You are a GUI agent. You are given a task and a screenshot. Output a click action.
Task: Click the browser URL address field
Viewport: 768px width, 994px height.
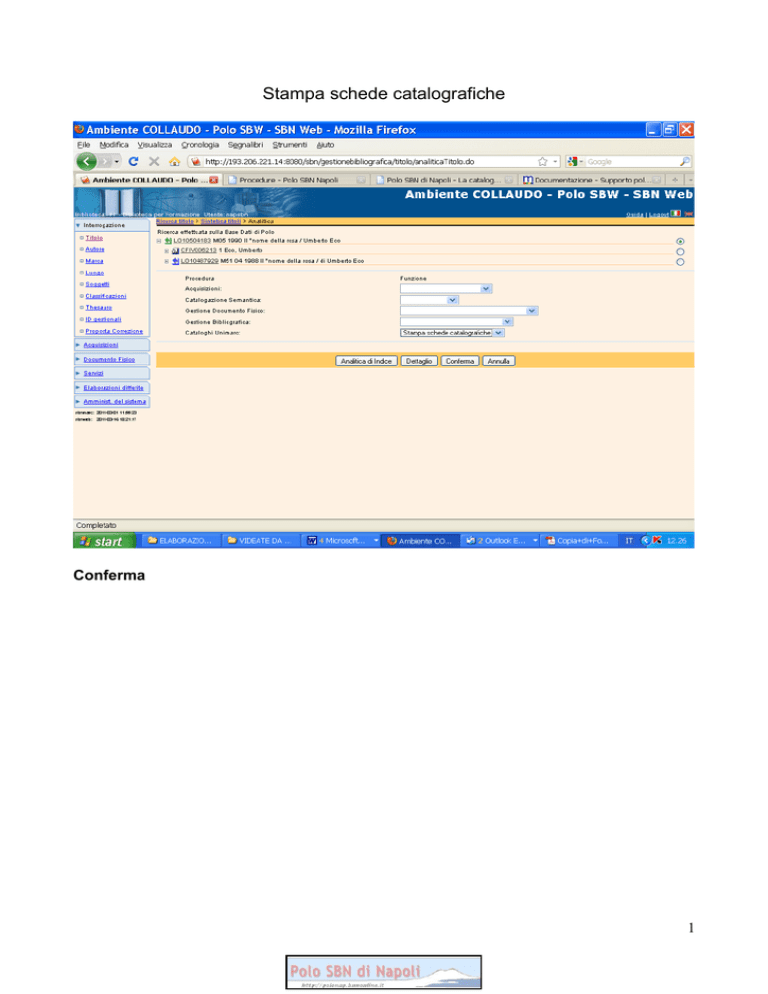coord(368,162)
